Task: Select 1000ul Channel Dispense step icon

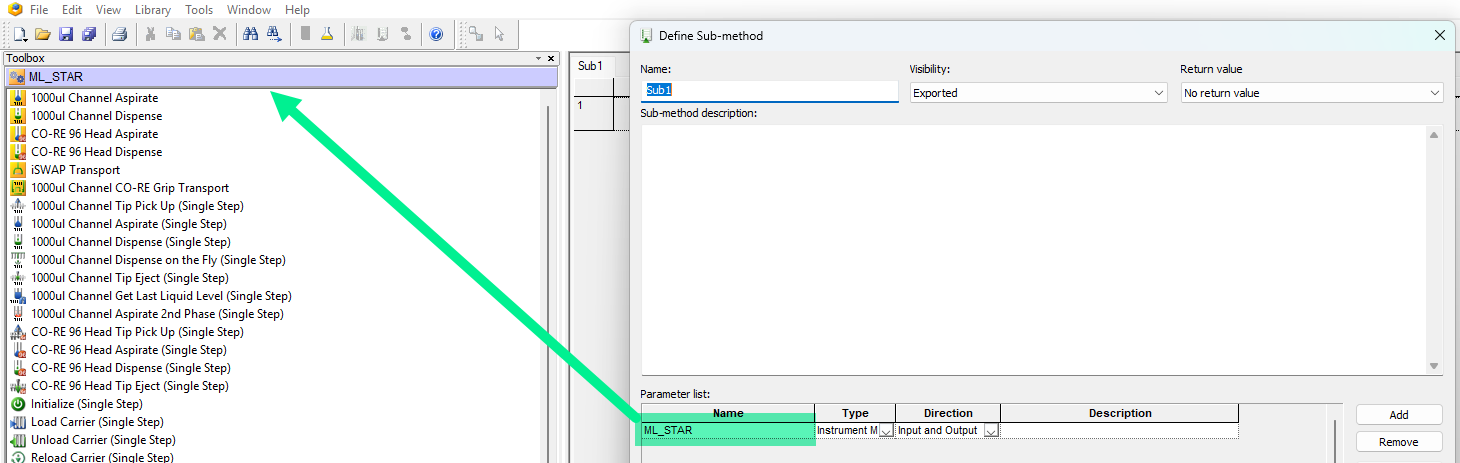Action: (18, 116)
